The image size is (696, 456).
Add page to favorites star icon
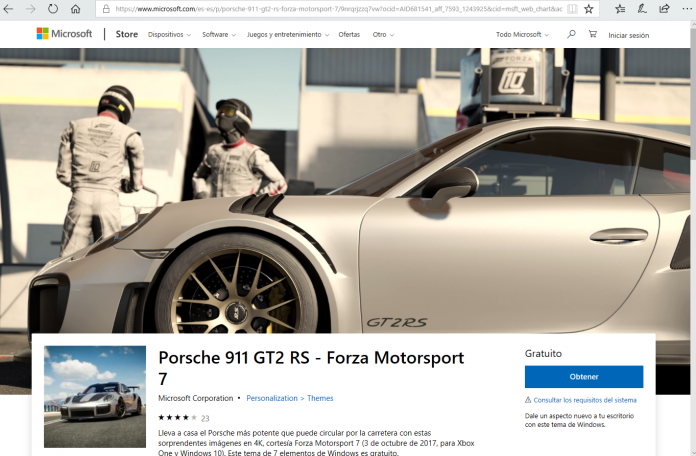[588, 9]
